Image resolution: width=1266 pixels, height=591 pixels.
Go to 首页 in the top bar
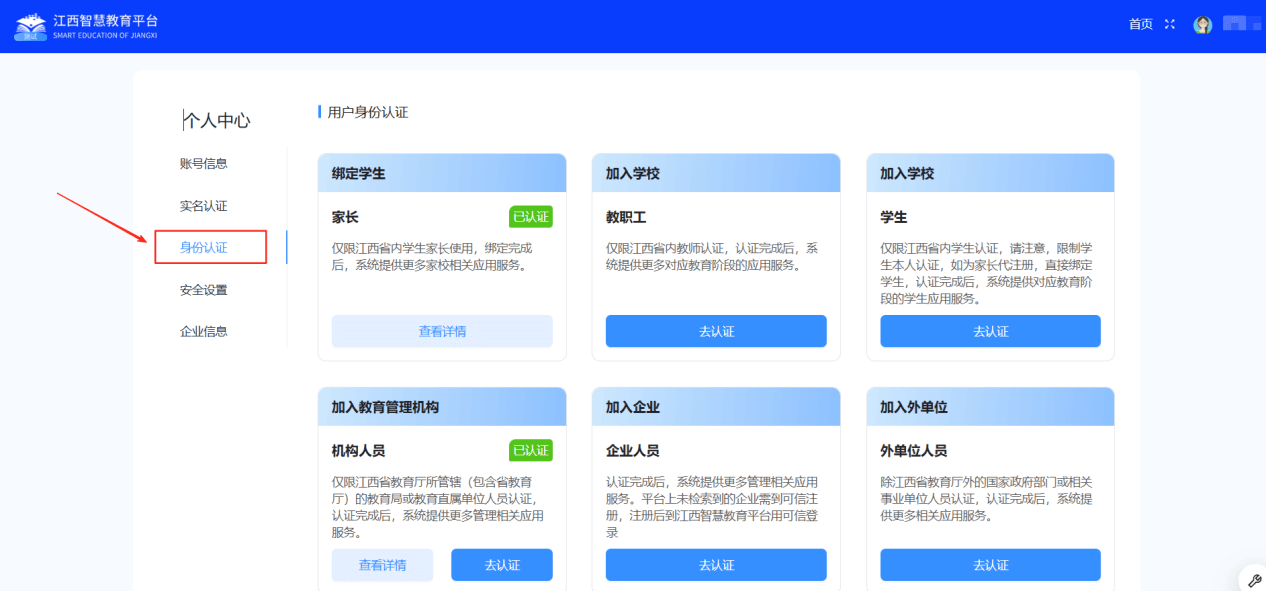(1140, 24)
